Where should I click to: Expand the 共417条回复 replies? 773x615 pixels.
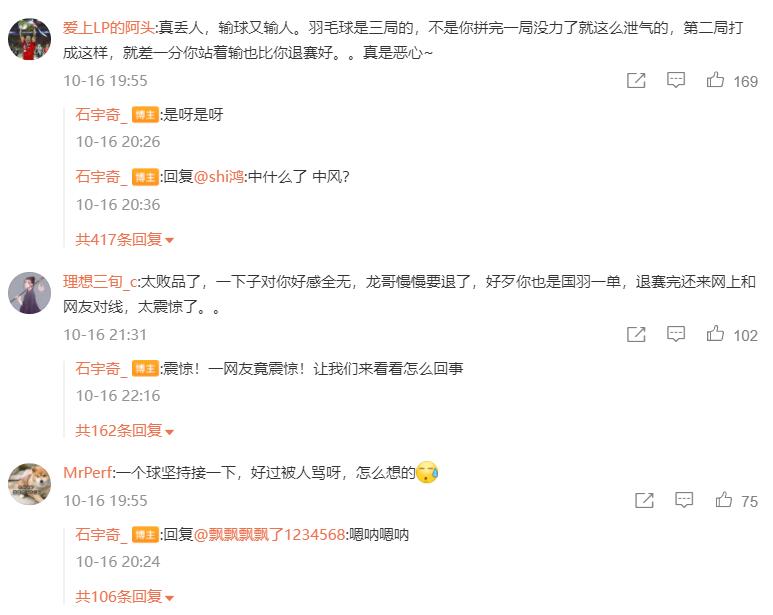coord(124,239)
